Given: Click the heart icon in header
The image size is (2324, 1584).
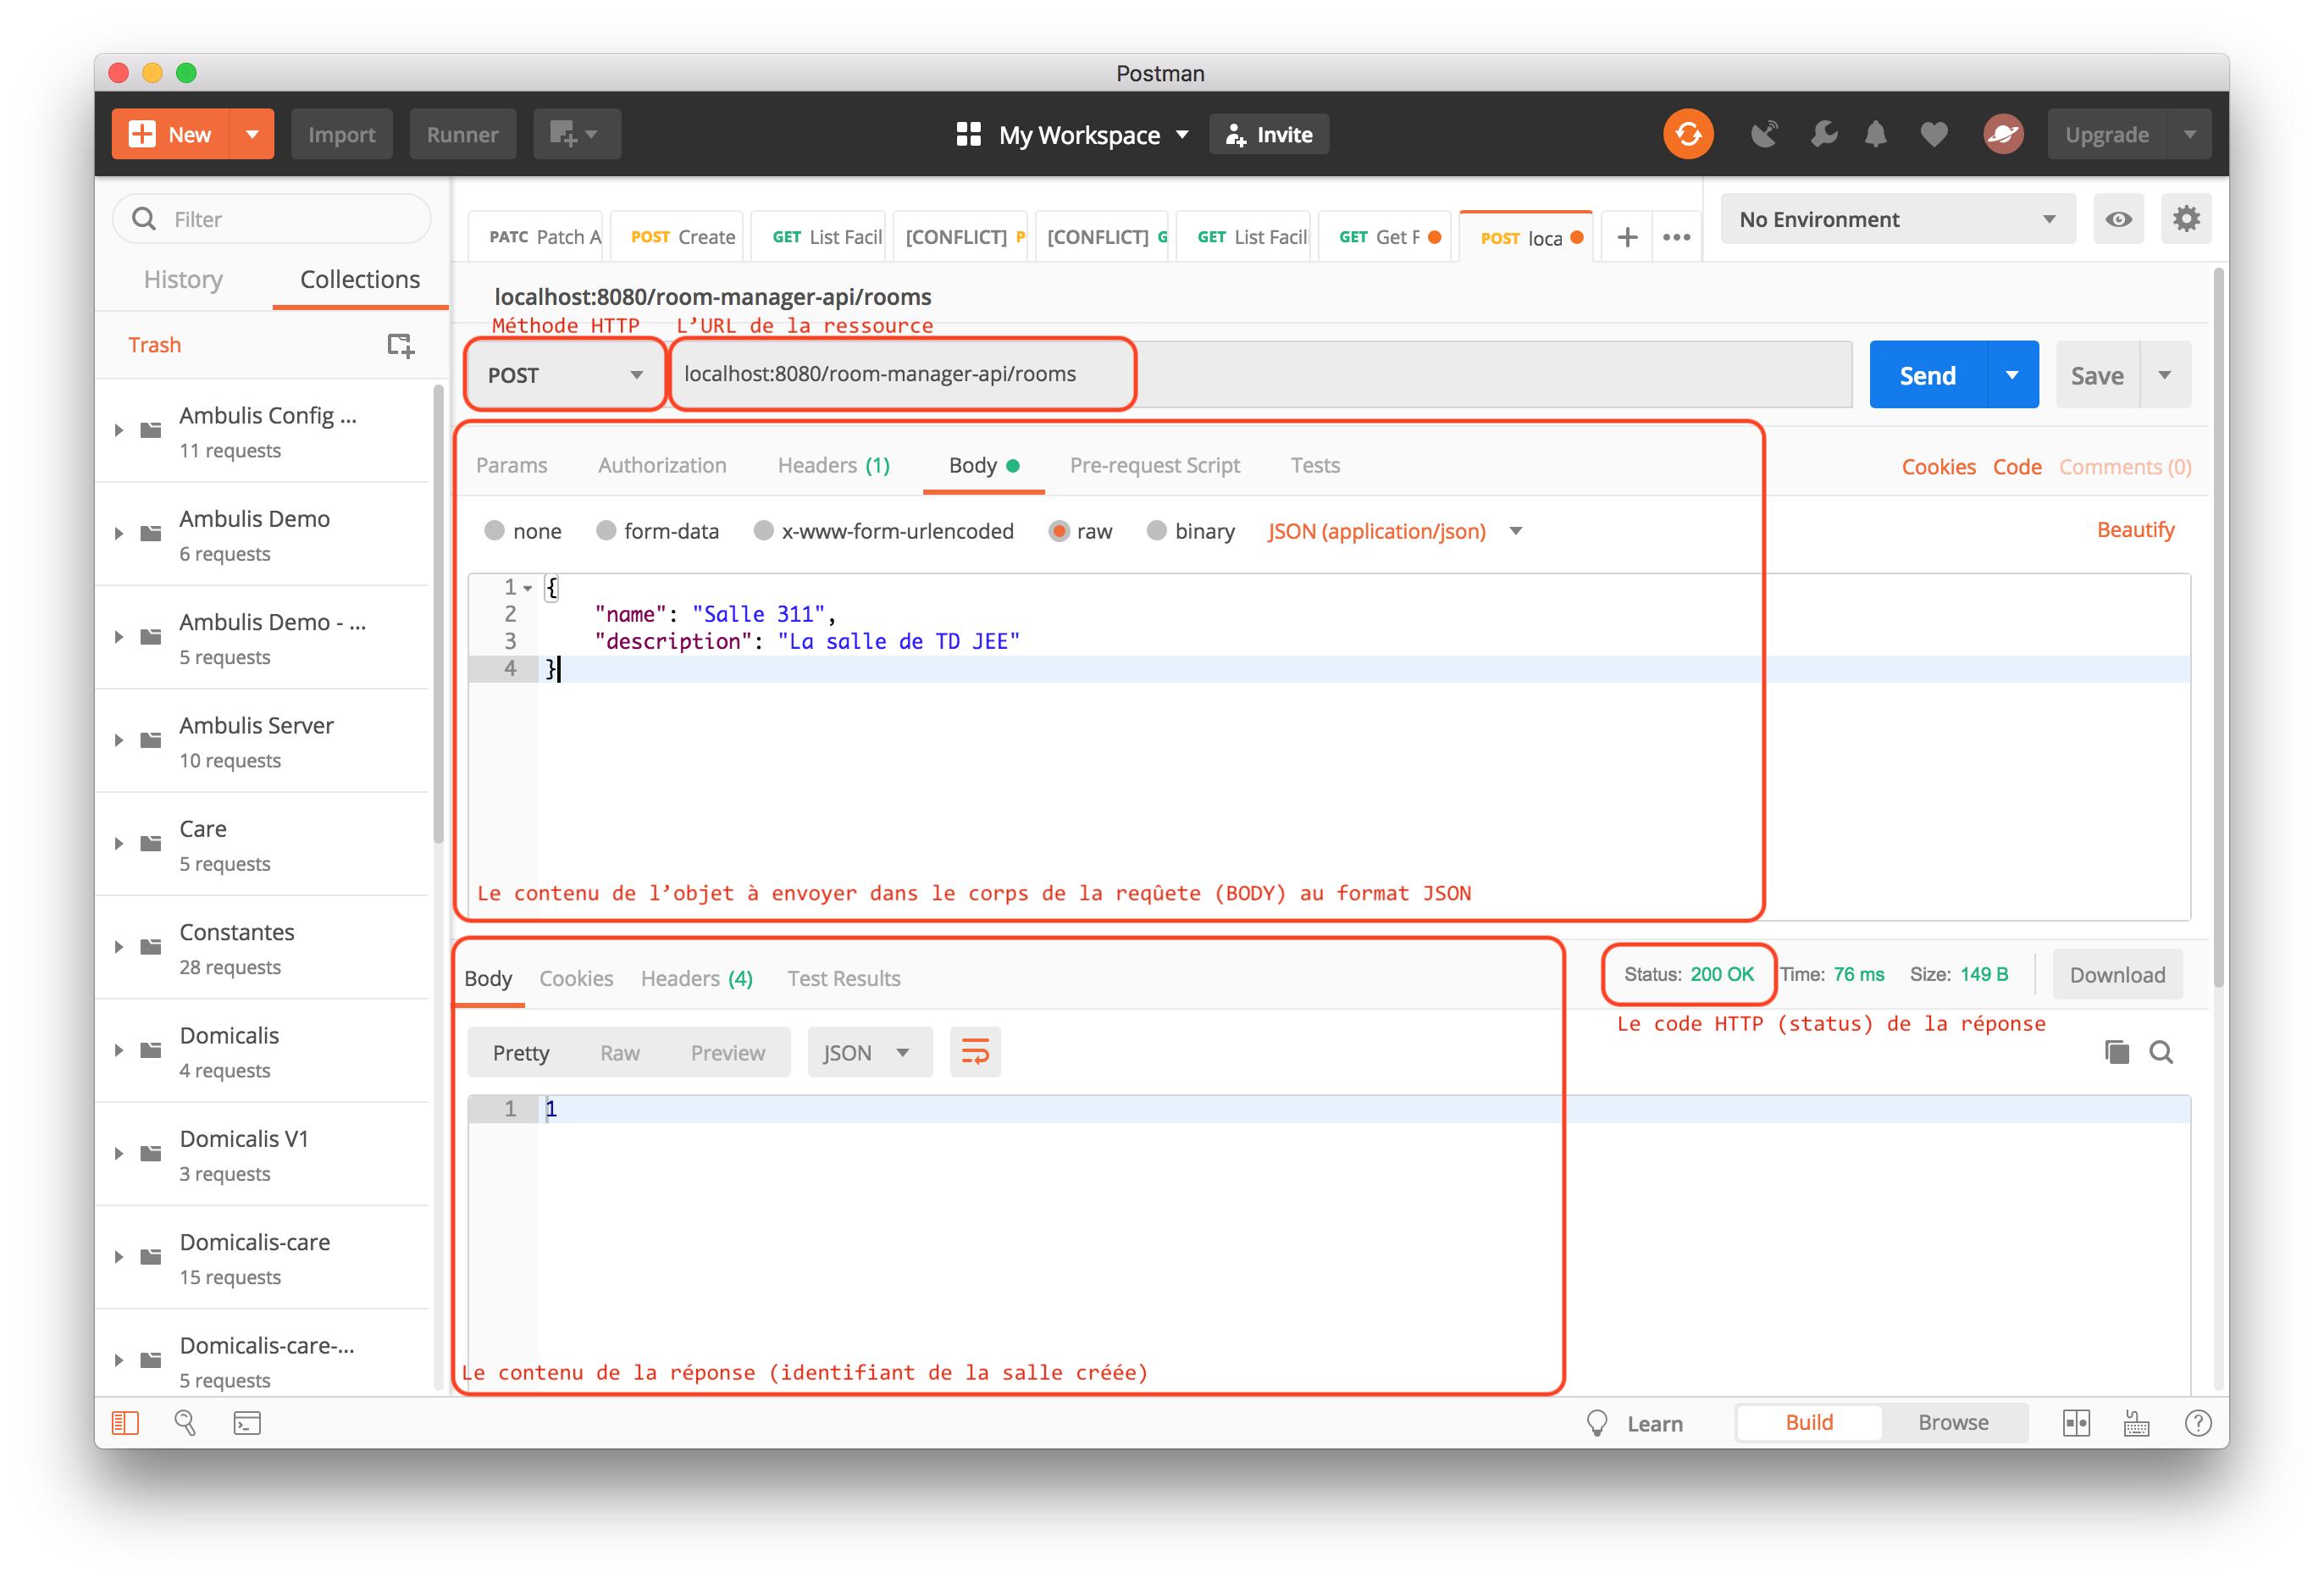Looking at the screenshot, I should [x=1934, y=134].
